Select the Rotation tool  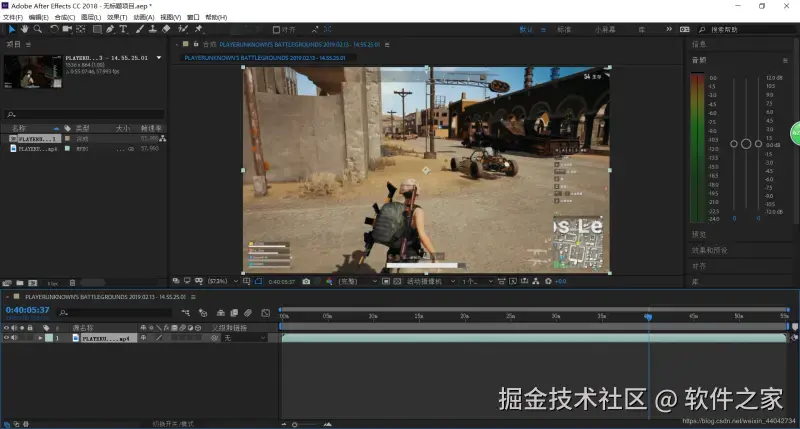click(x=54, y=29)
